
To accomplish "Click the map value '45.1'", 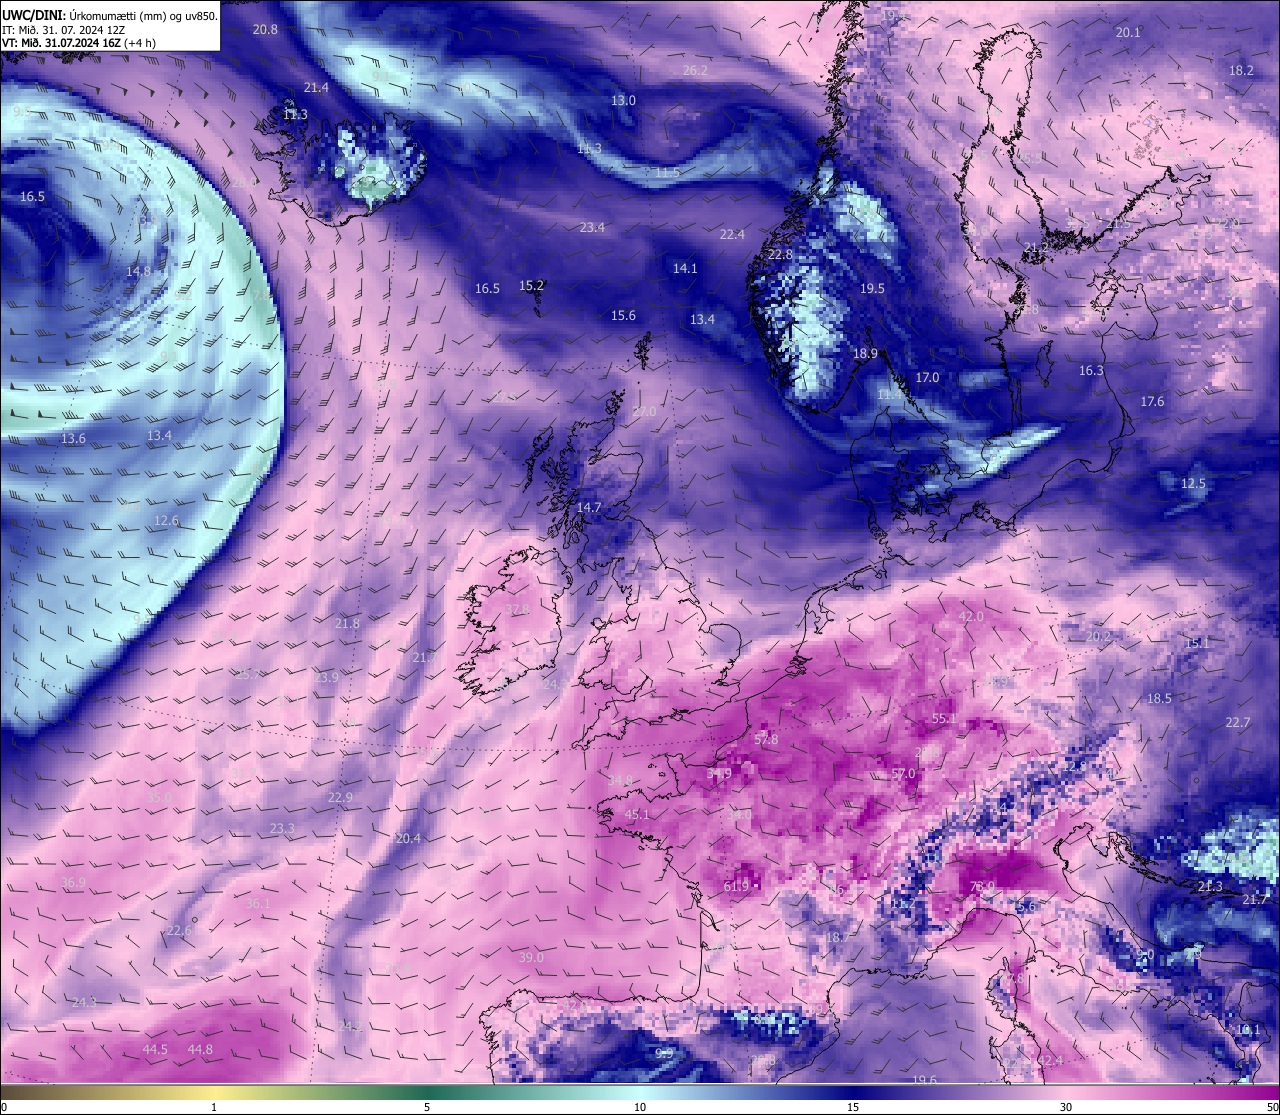I will [x=637, y=815].
